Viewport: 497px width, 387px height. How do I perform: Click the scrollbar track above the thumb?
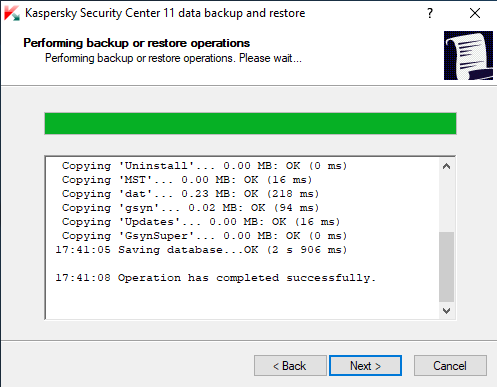[x=446, y=203]
